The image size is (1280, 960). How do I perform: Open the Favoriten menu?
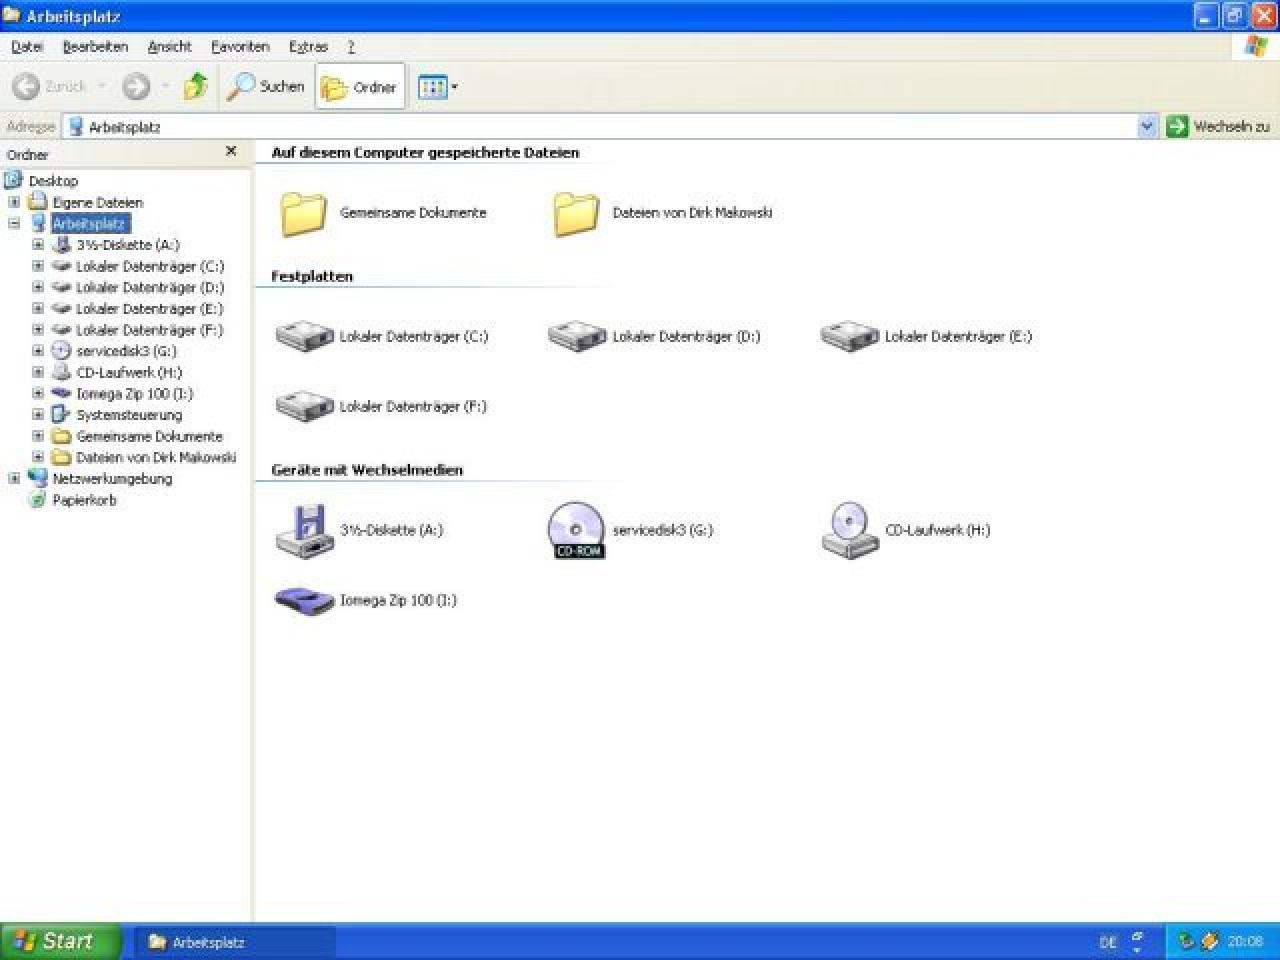[240, 47]
